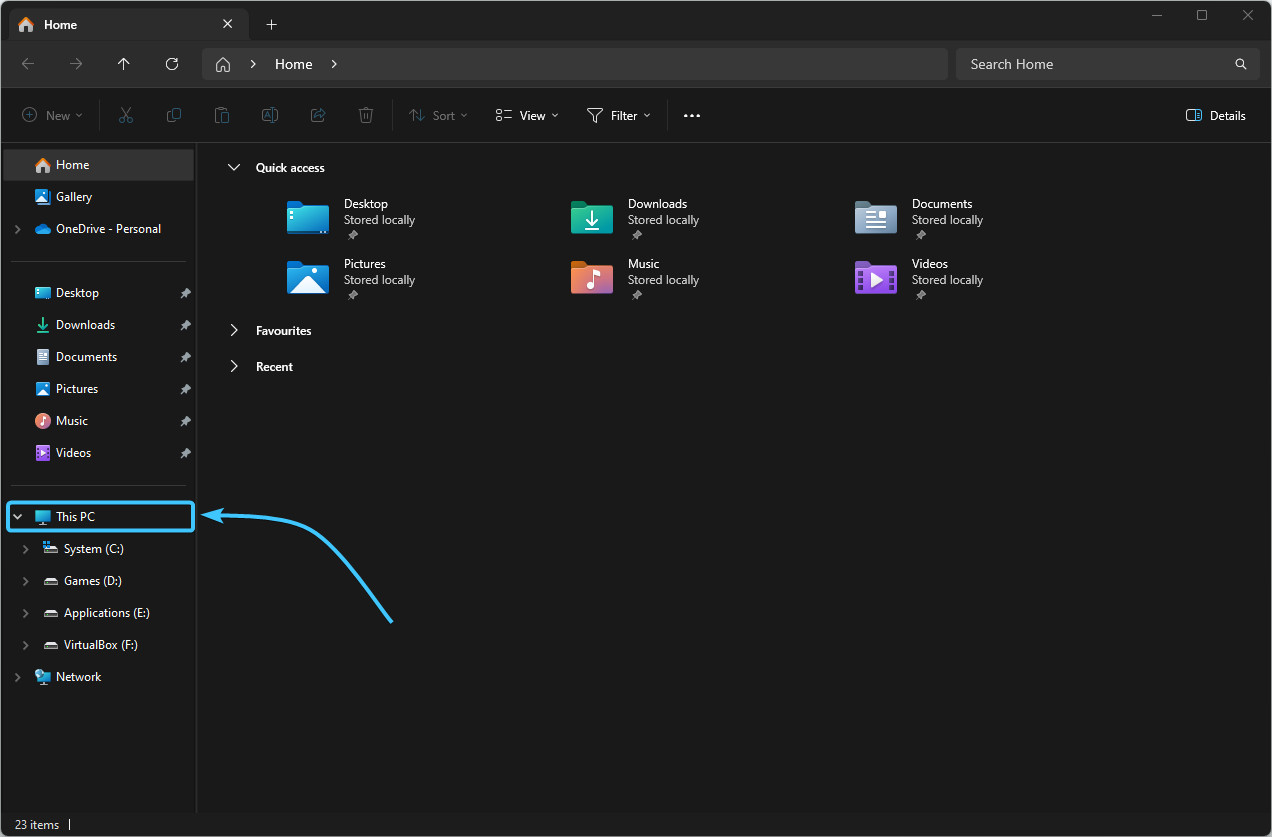The image size is (1272, 837).
Task: Open the Sort dropdown menu
Action: (x=432, y=116)
